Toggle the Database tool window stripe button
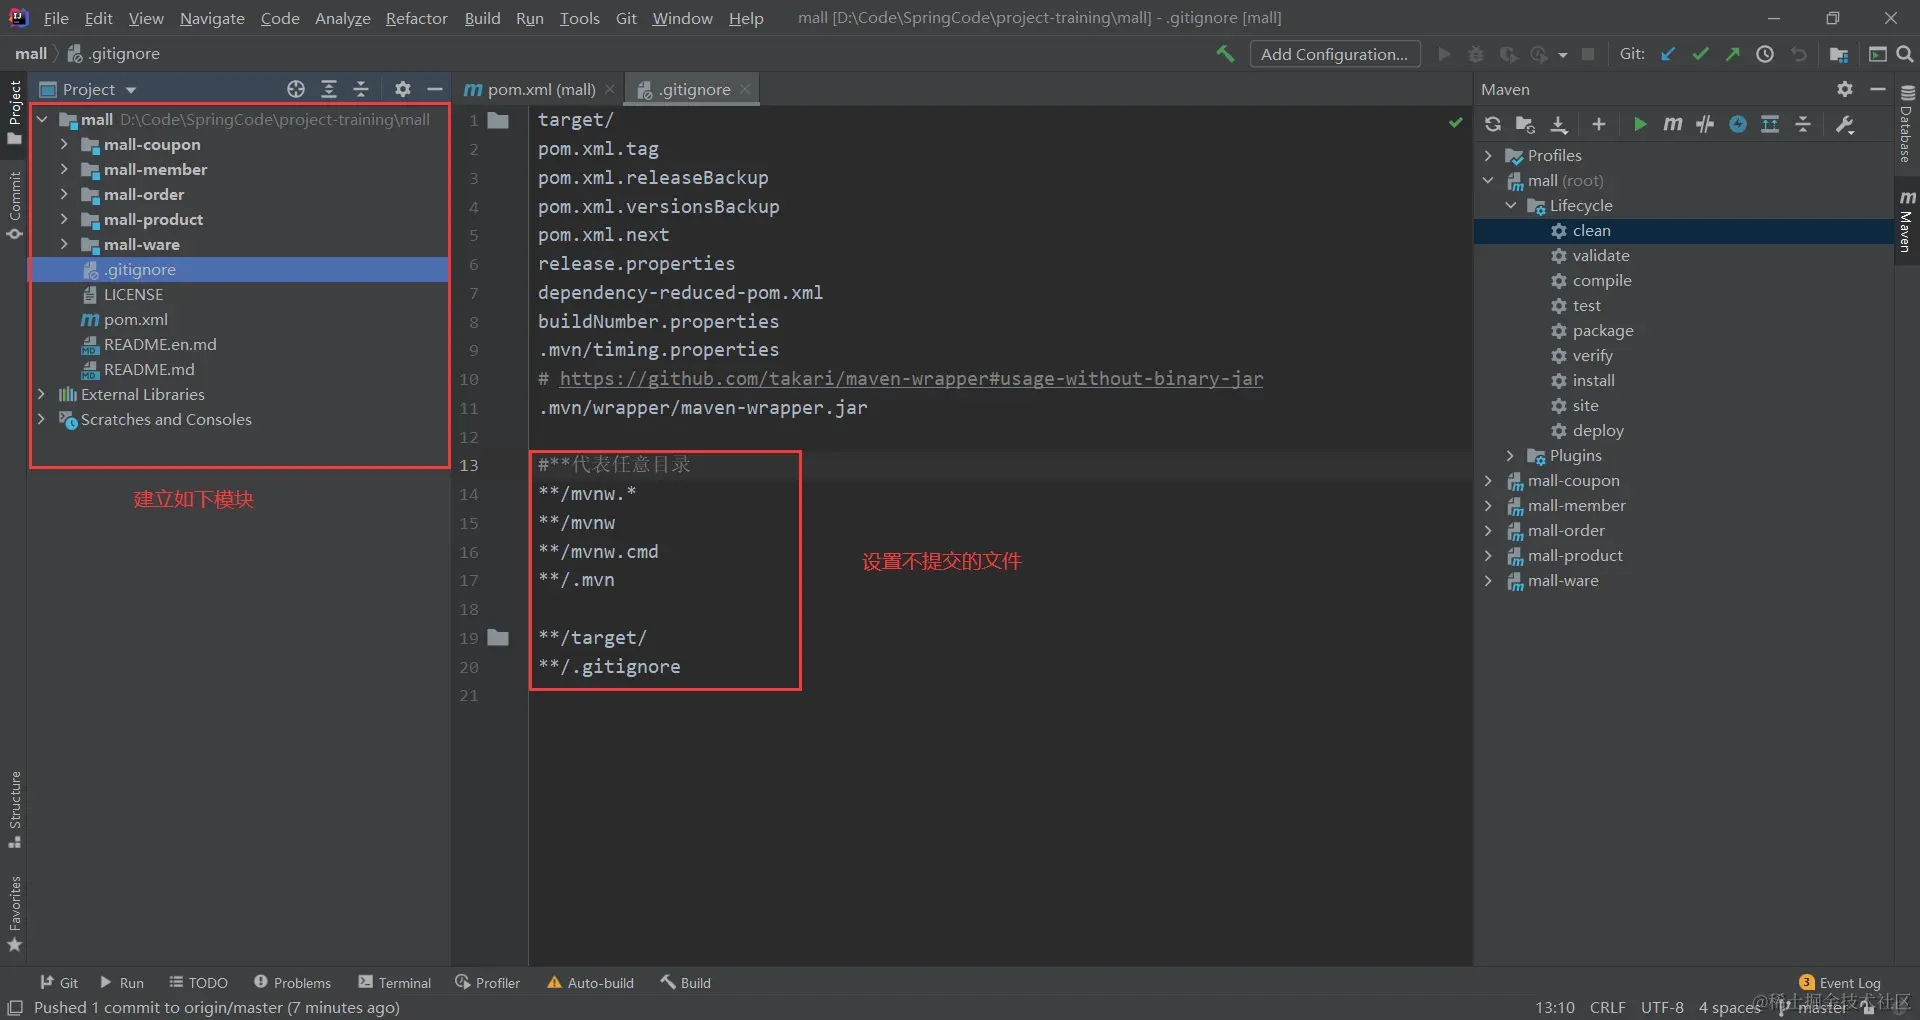The width and height of the screenshot is (1920, 1020). coord(1906,124)
